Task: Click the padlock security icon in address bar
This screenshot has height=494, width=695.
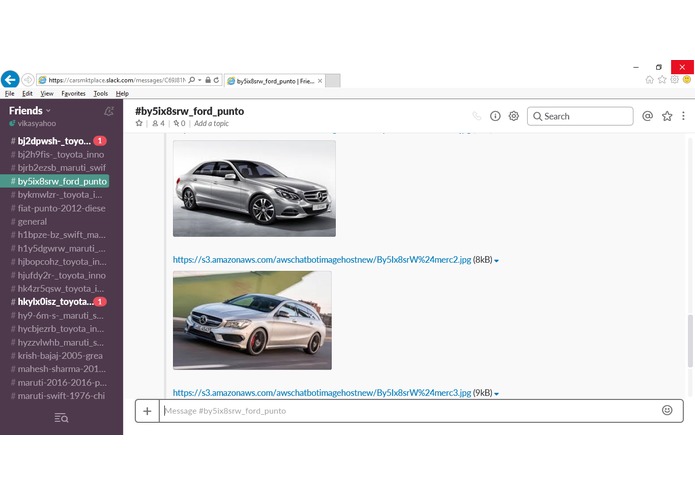Action: coord(208,80)
